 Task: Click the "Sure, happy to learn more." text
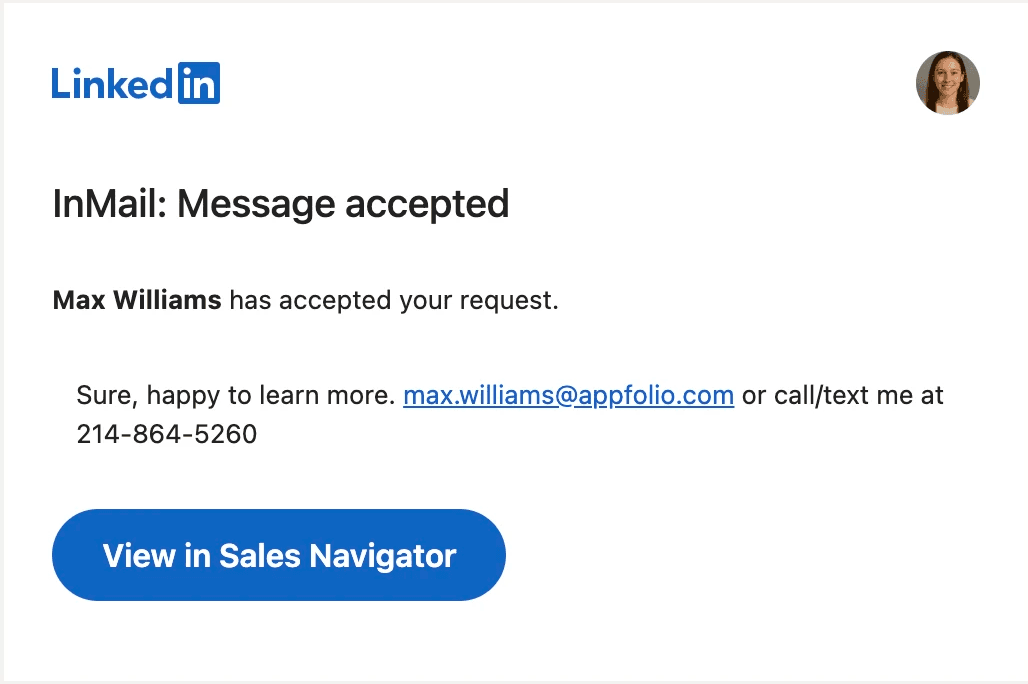(x=236, y=395)
